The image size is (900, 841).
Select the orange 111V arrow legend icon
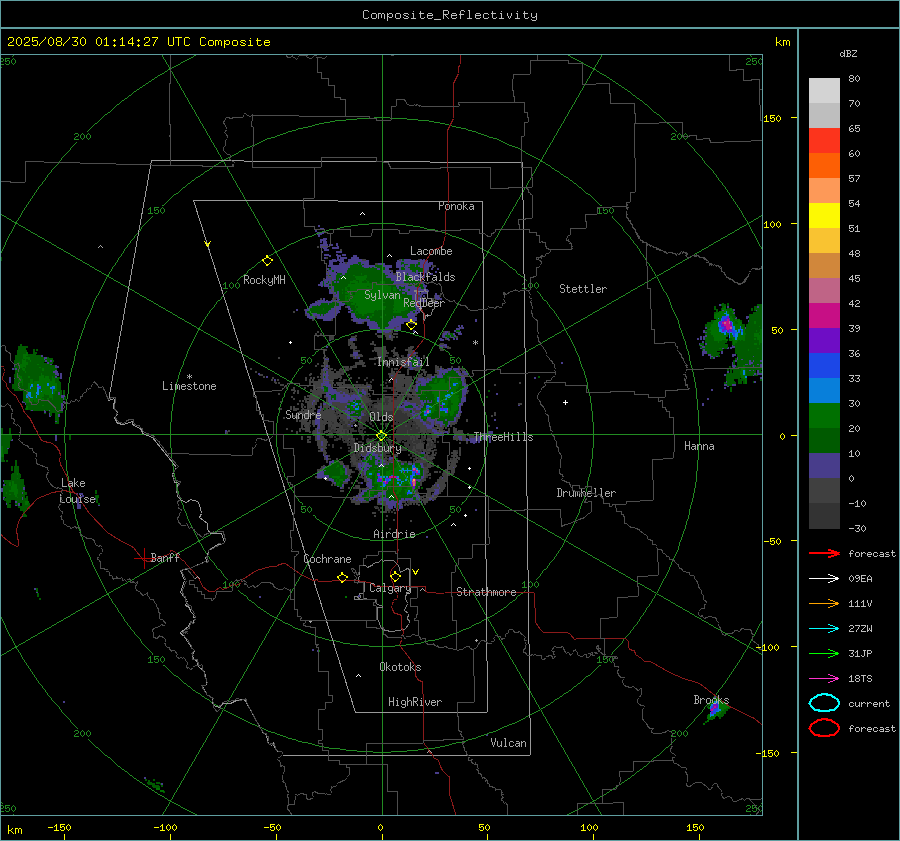tap(824, 603)
